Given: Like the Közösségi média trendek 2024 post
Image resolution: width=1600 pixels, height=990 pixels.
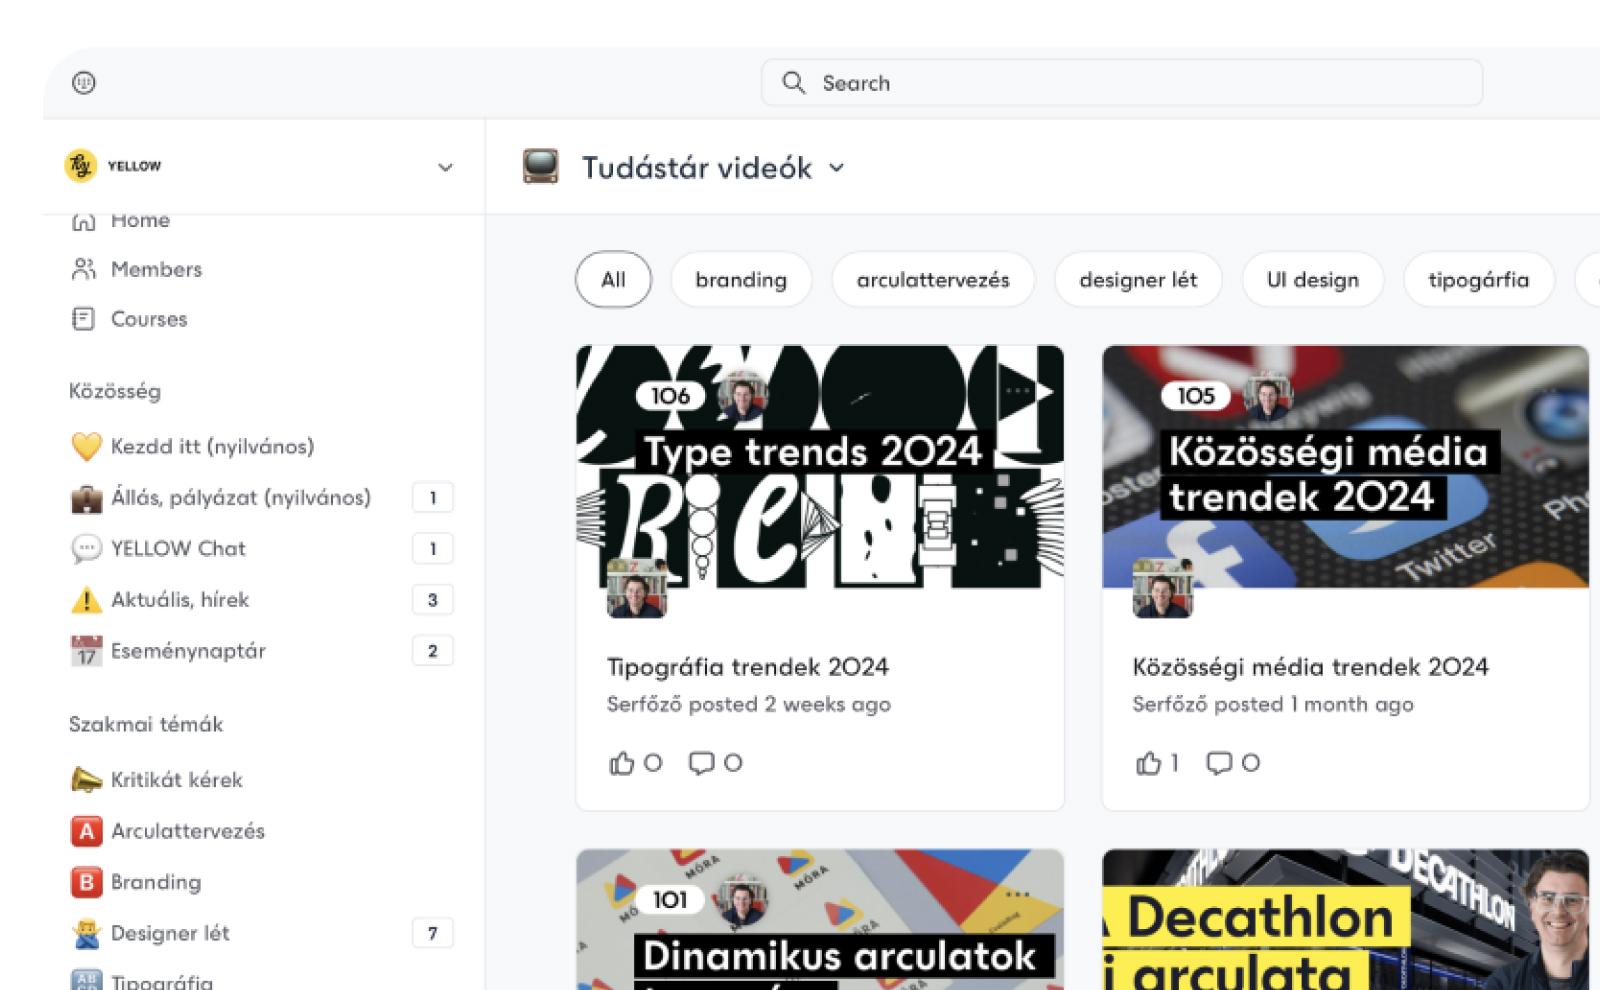Looking at the screenshot, I should point(1147,763).
